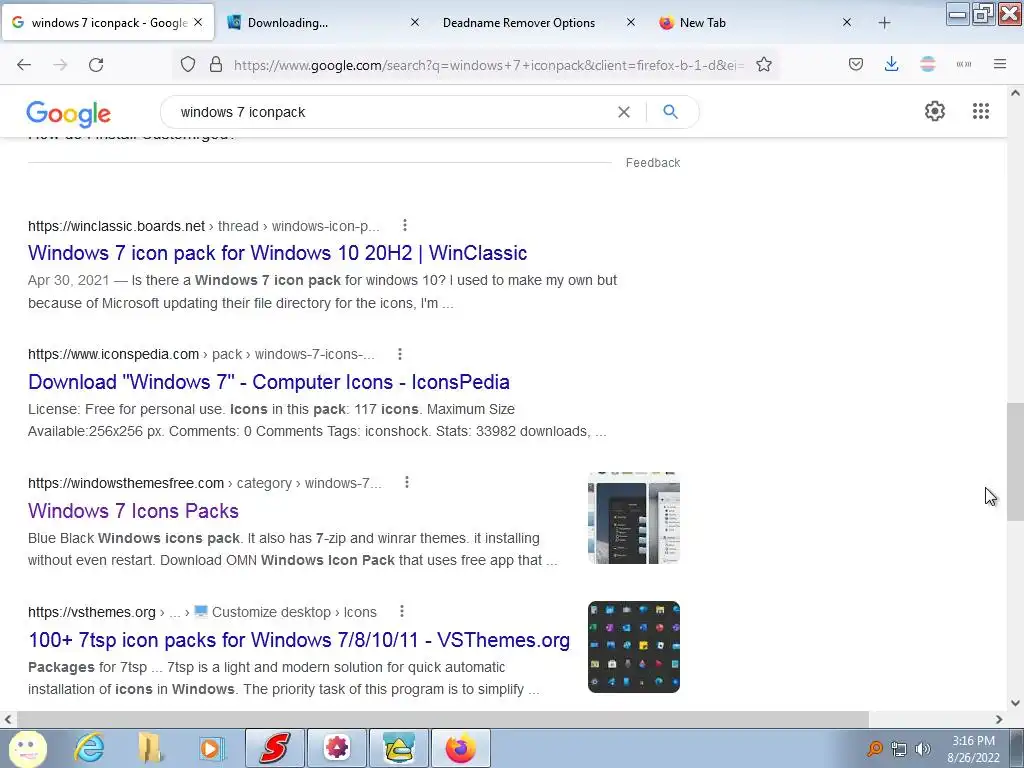Open the Deadname Remover extension icon
This screenshot has height=768, width=1024.
pyautogui.click(x=927, y=65)
